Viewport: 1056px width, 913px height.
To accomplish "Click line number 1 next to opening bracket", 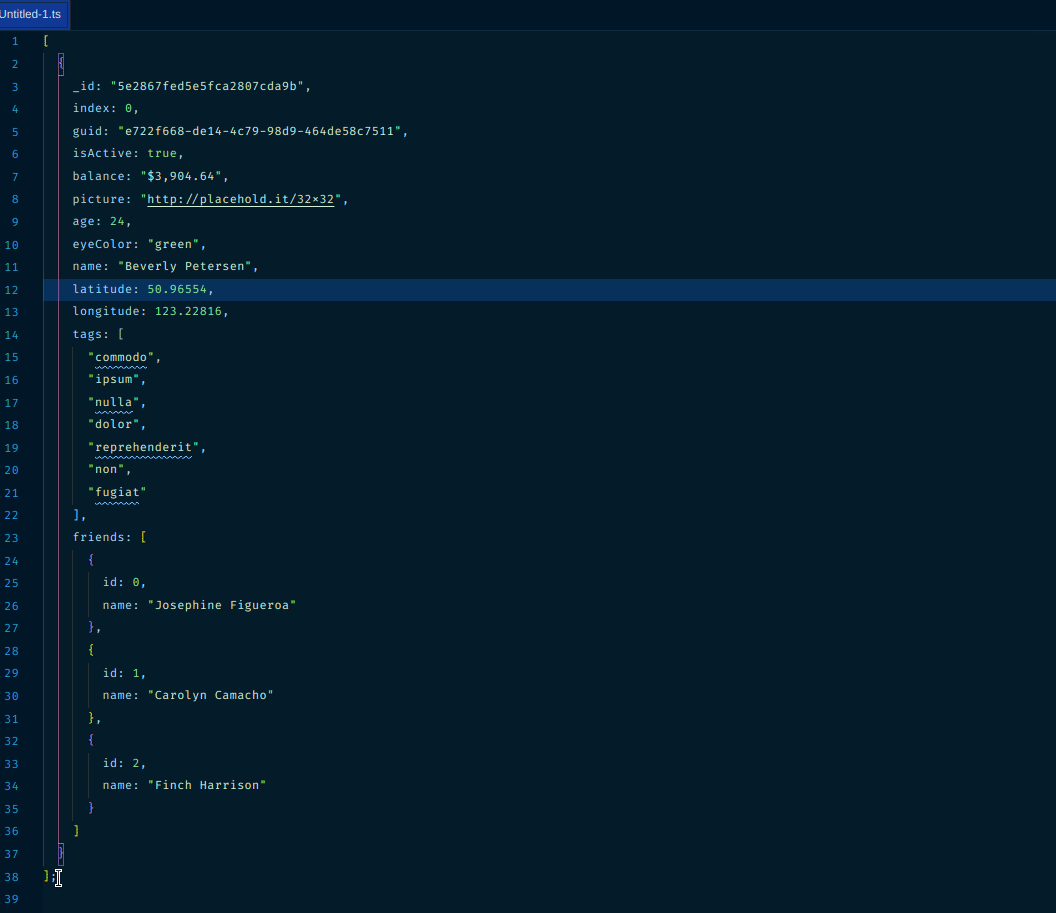I will (x=14, y=41).
